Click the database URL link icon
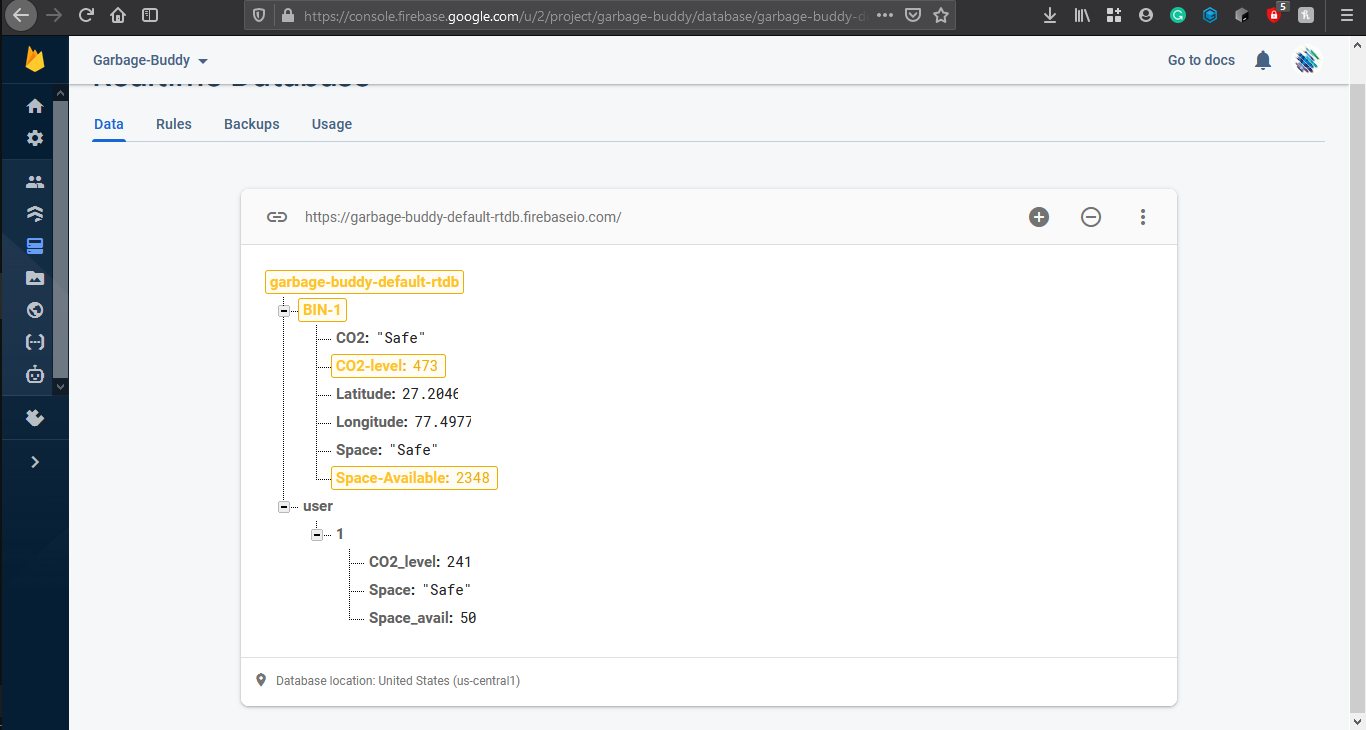This screenshot has width=1366, height=730. click(277, 217)
